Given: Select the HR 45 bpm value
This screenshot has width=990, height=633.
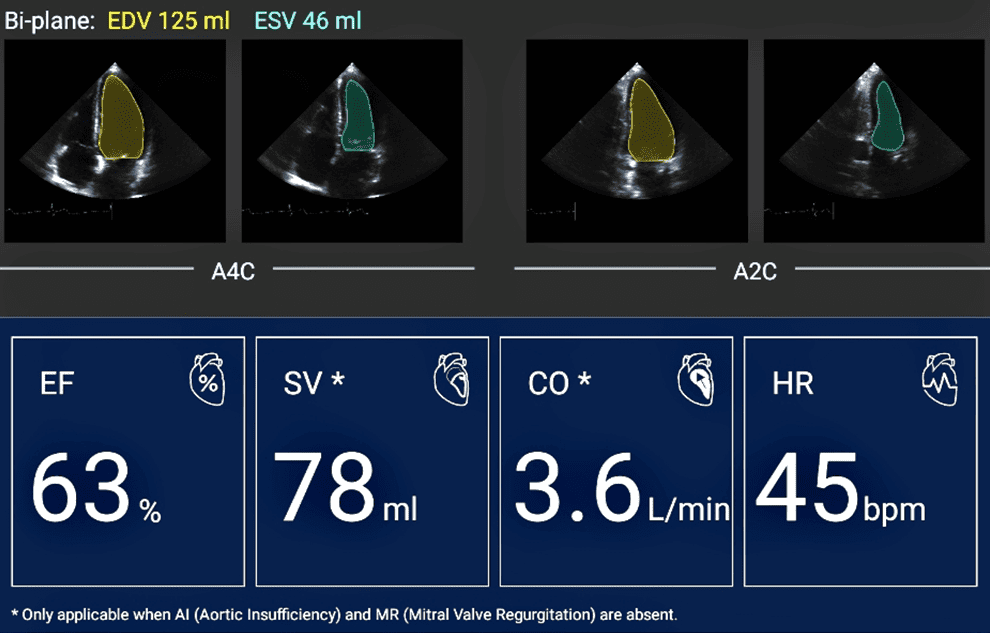Looking at the screenshot, I should (840, 488).
